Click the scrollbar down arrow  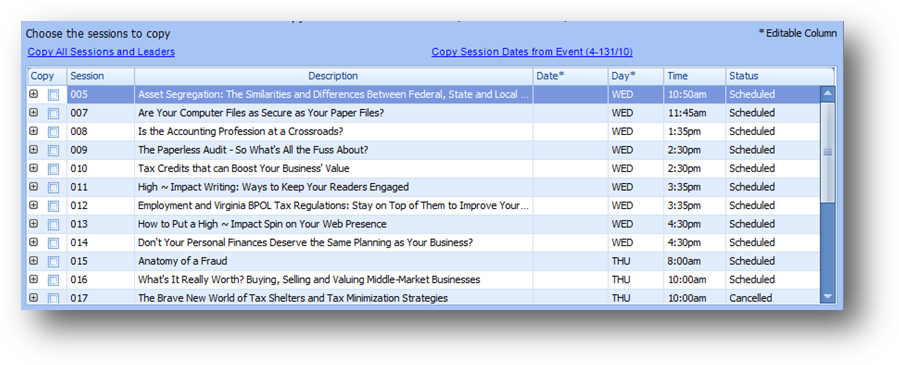click(x=827, y=296)
